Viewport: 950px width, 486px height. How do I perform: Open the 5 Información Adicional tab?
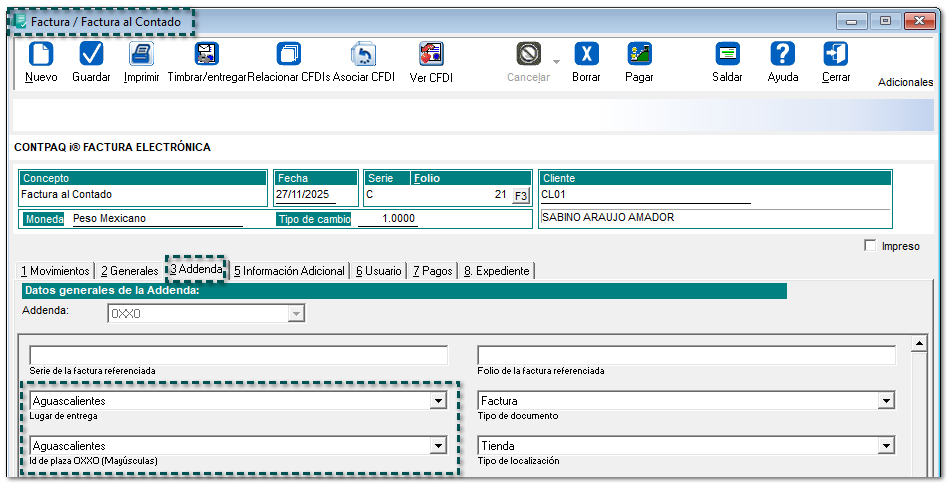[x=290, y=271]
